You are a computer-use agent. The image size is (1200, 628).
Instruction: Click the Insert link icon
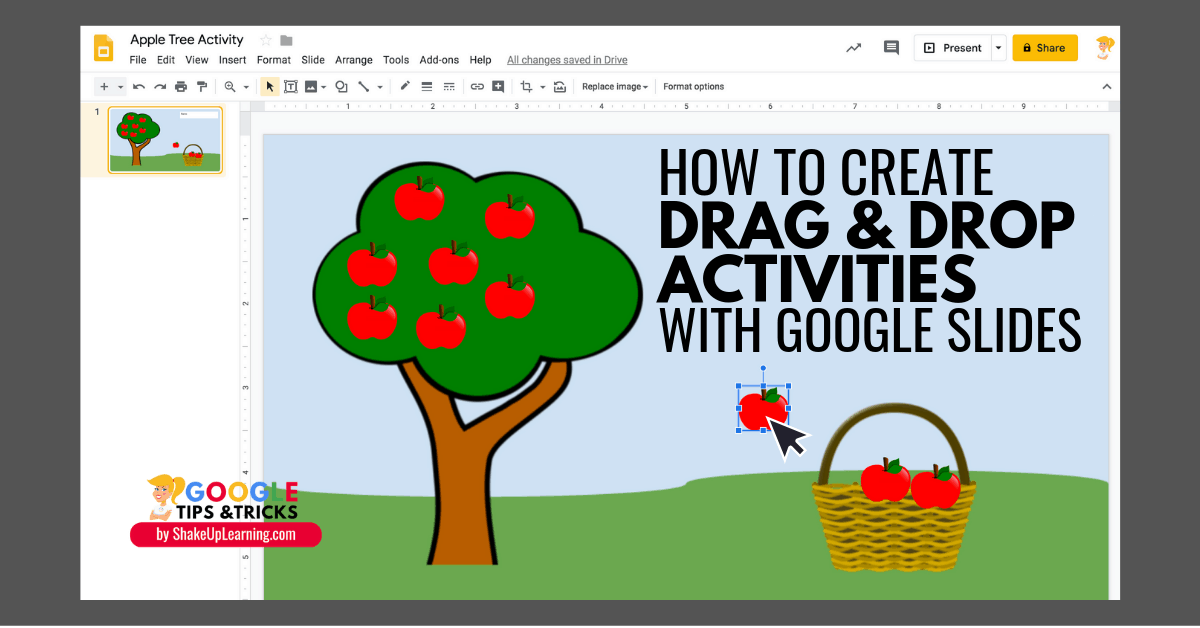(477, 86)
